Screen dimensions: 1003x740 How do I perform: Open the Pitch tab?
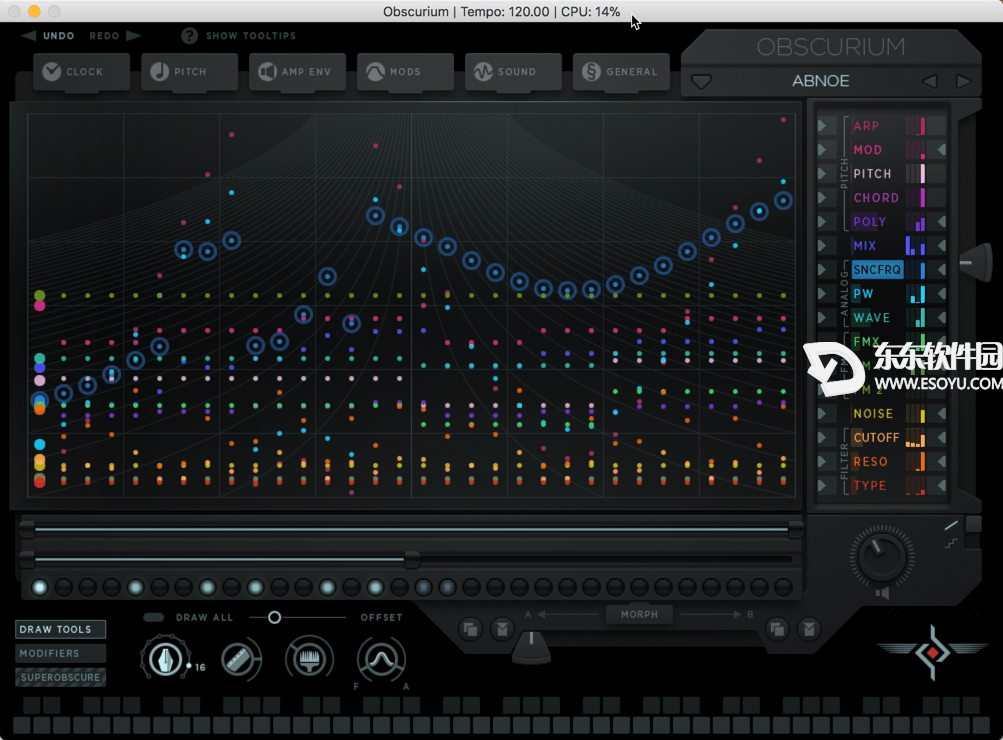189,72
